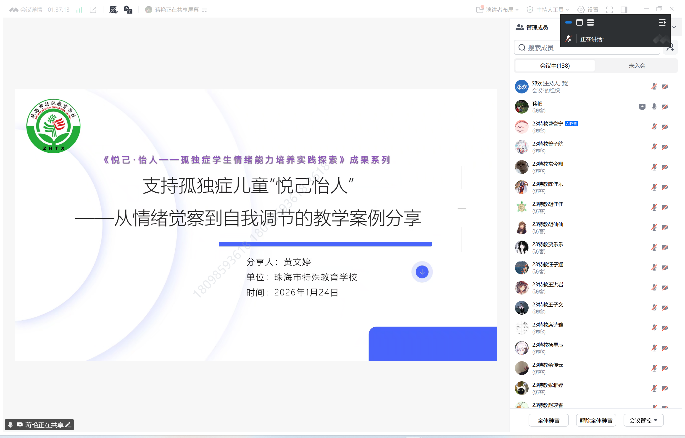Click the green school logo on the slide
Image resolution: width=685 pixels, height=438 pixels.
tap(53, 125)
